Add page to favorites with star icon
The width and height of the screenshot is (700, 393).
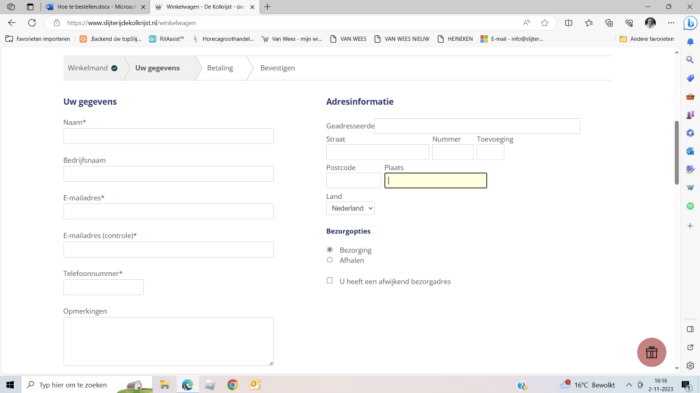(x=544, y=23)
